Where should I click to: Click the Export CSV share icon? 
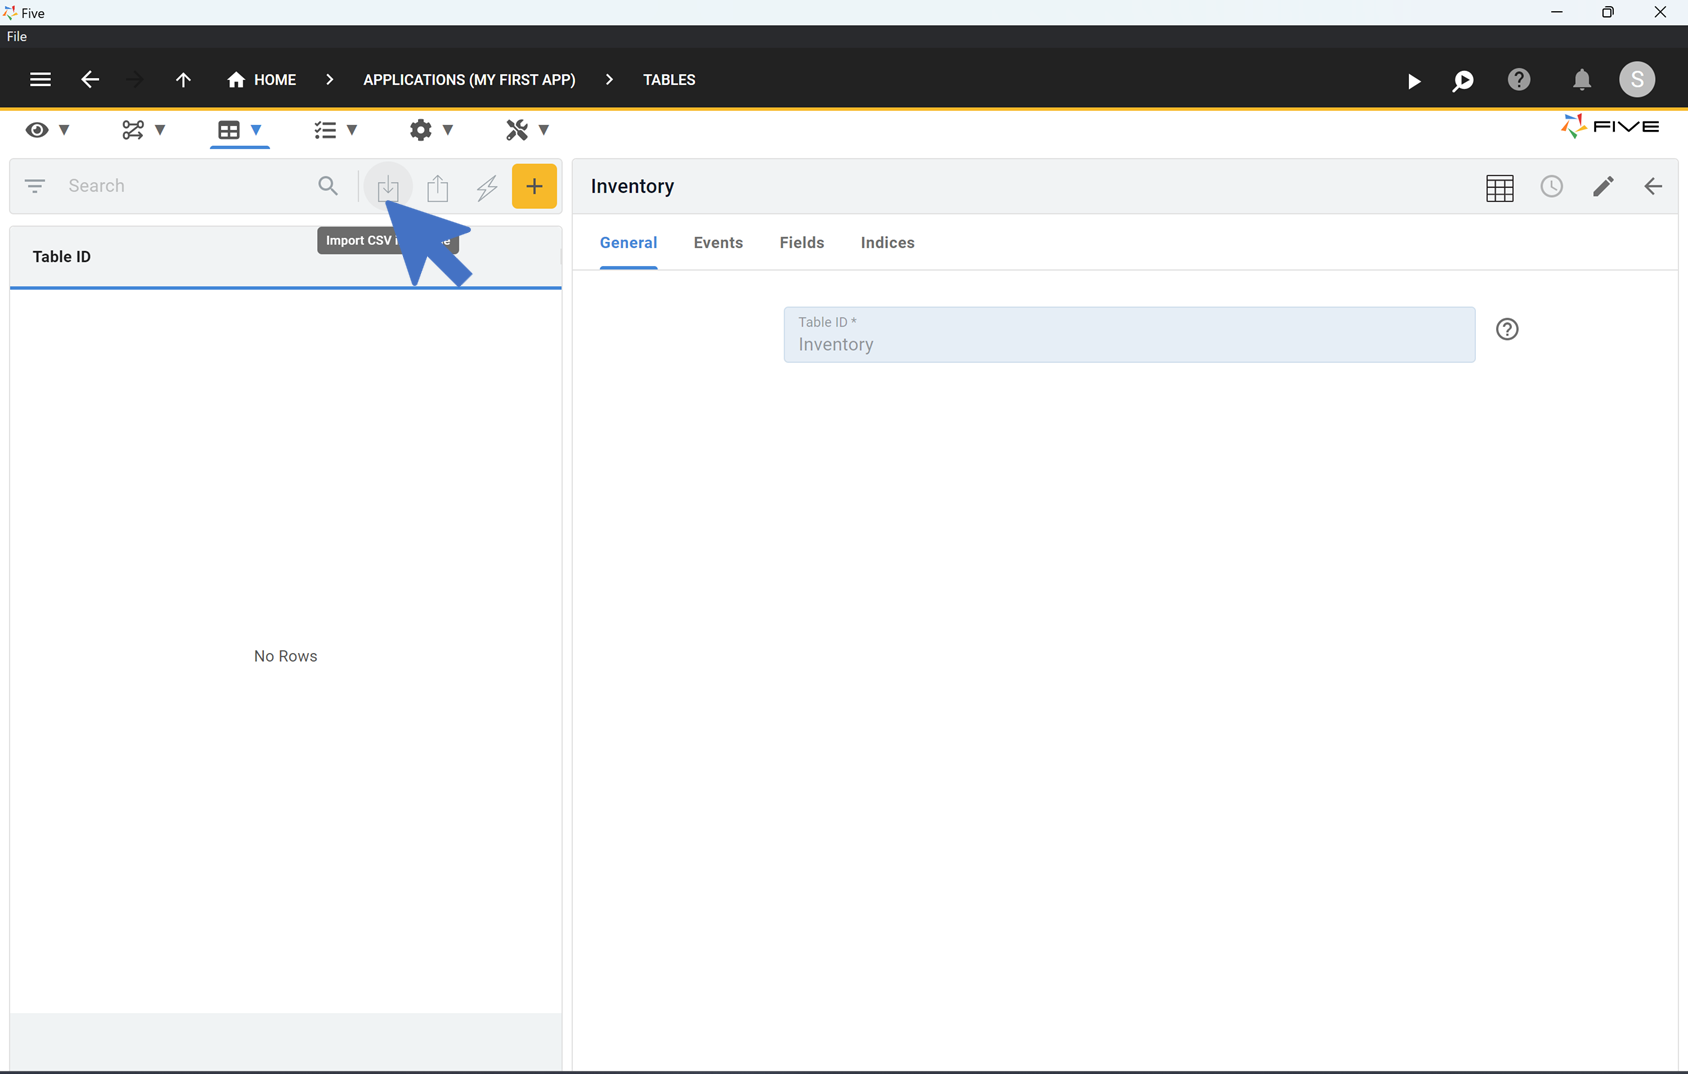click(437, 186)
